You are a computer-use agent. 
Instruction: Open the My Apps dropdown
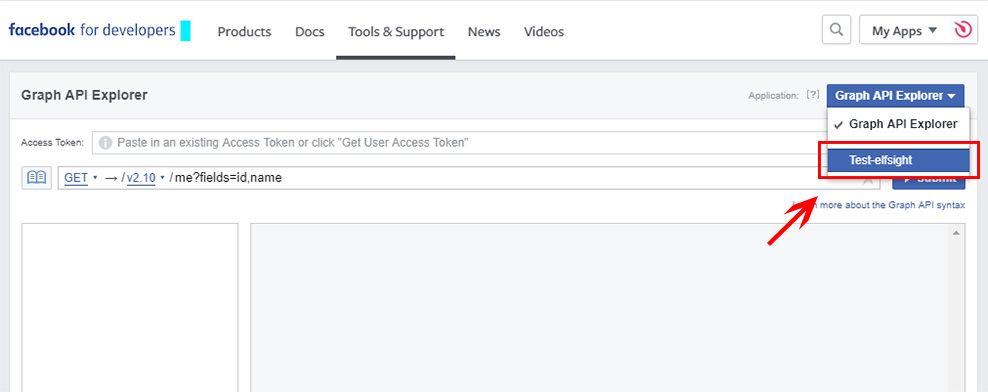click(x=905, y=30)
